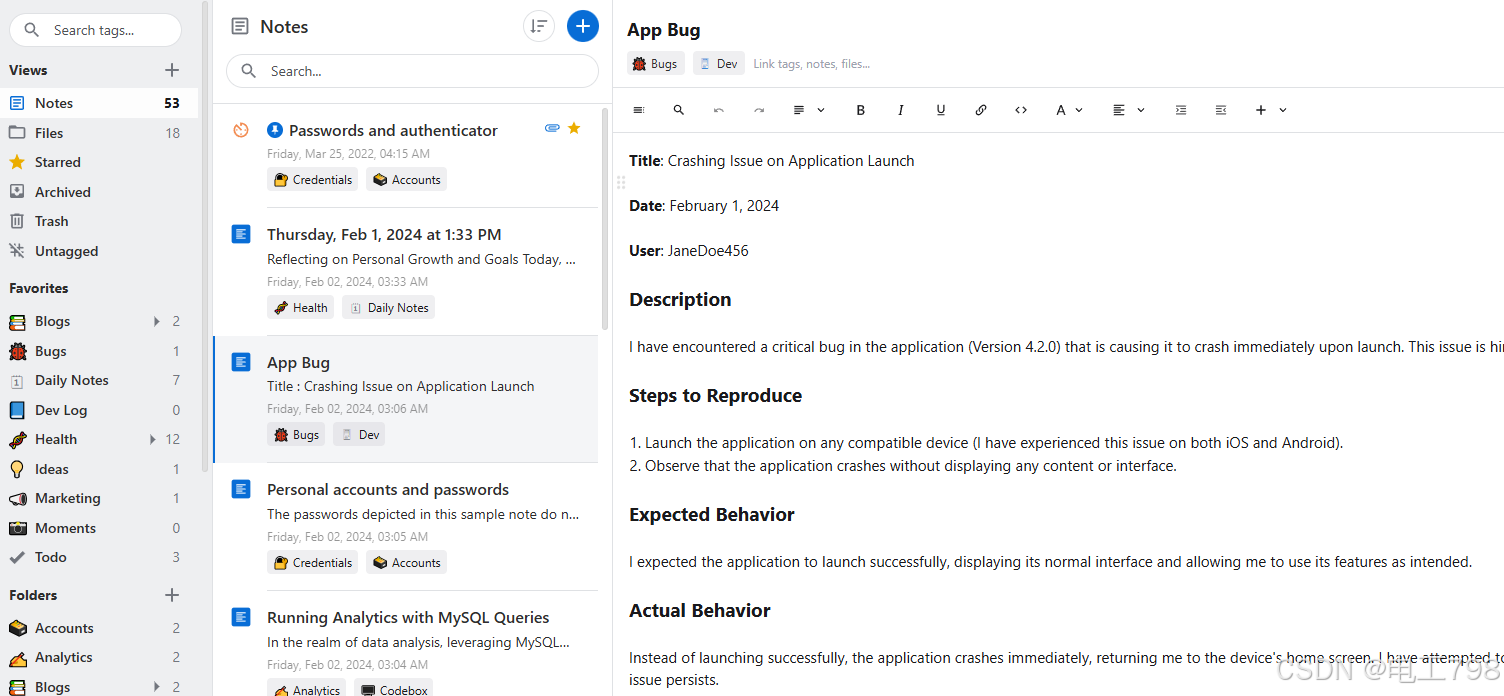Open the notes sort and display options

pyautogui.click(x=539, y=27)
